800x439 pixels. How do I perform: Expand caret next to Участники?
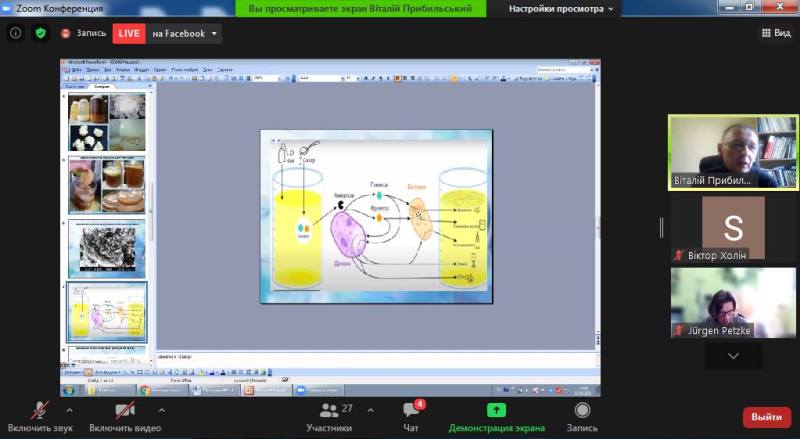pos(370,410)
